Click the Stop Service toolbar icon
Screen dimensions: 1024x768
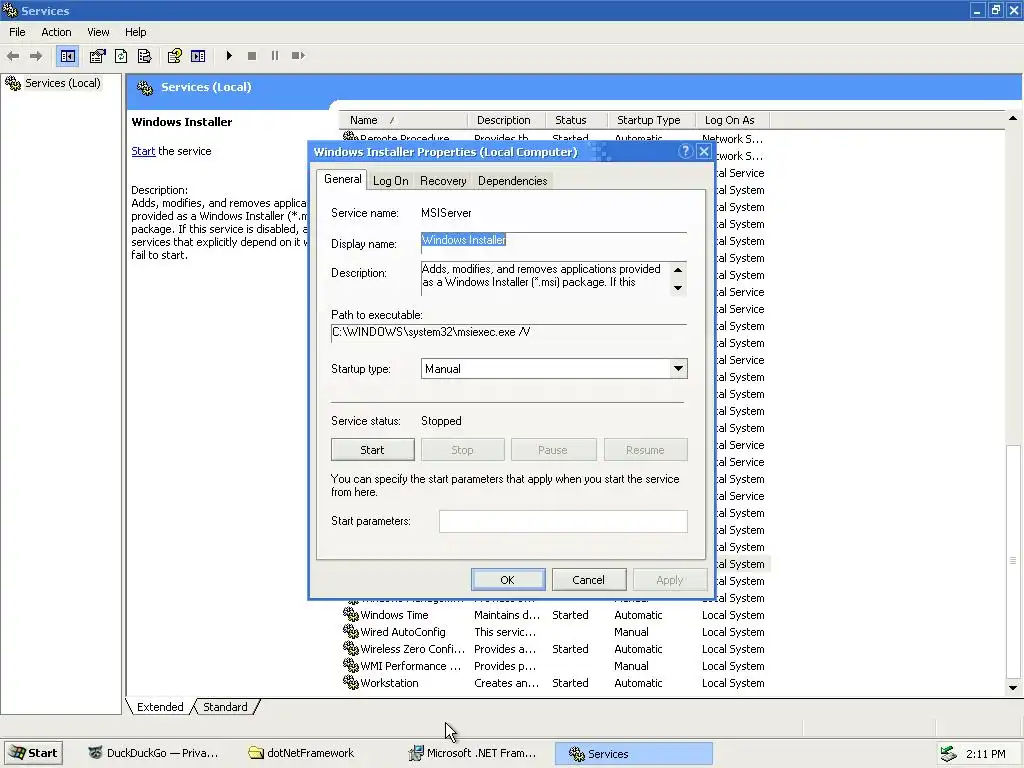click(x=252, y=56)
